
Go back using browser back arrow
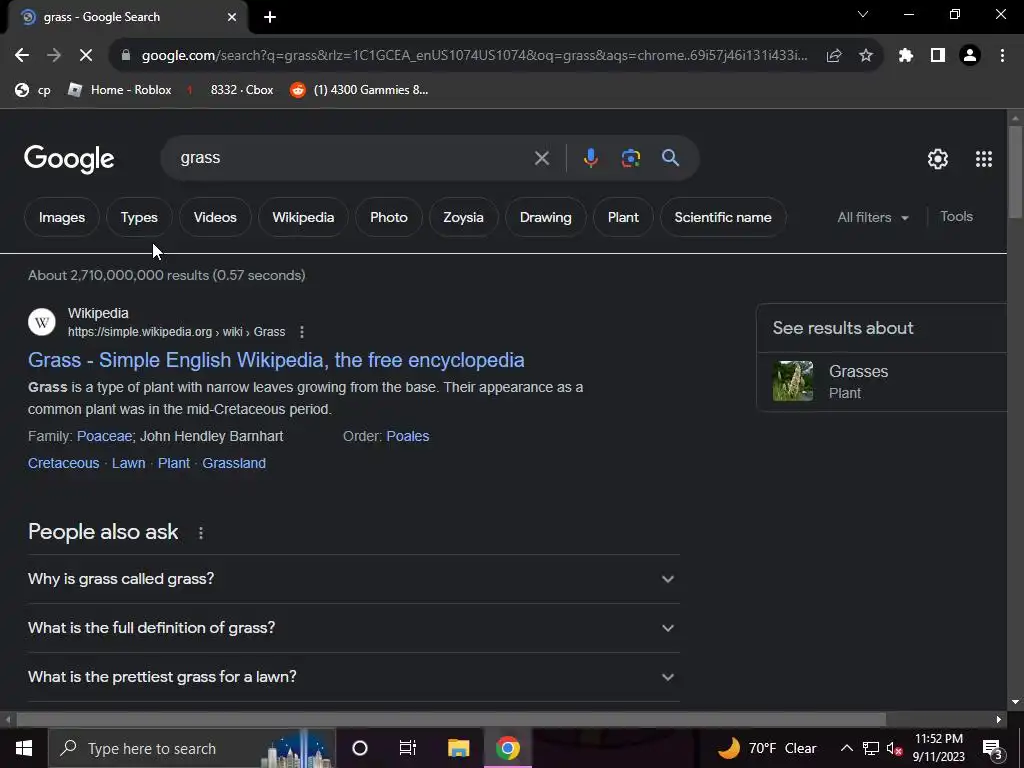click(x=22, y=56)
